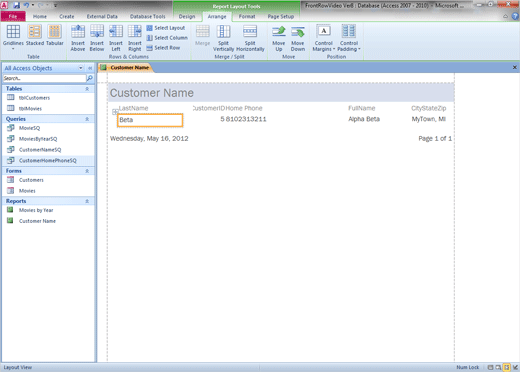The image size is (520, 372).
Task: Apply the Stacked layout
Action: point(35,35)
